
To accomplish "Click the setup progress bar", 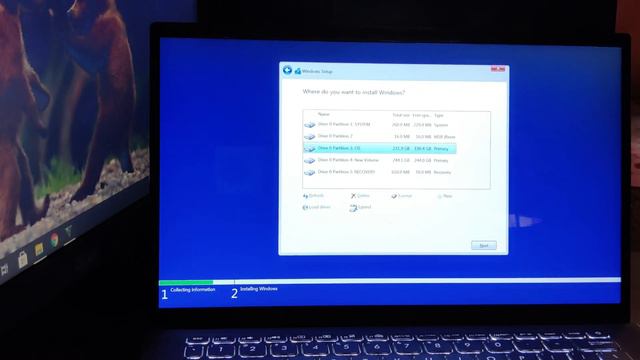I will [390, 281].
